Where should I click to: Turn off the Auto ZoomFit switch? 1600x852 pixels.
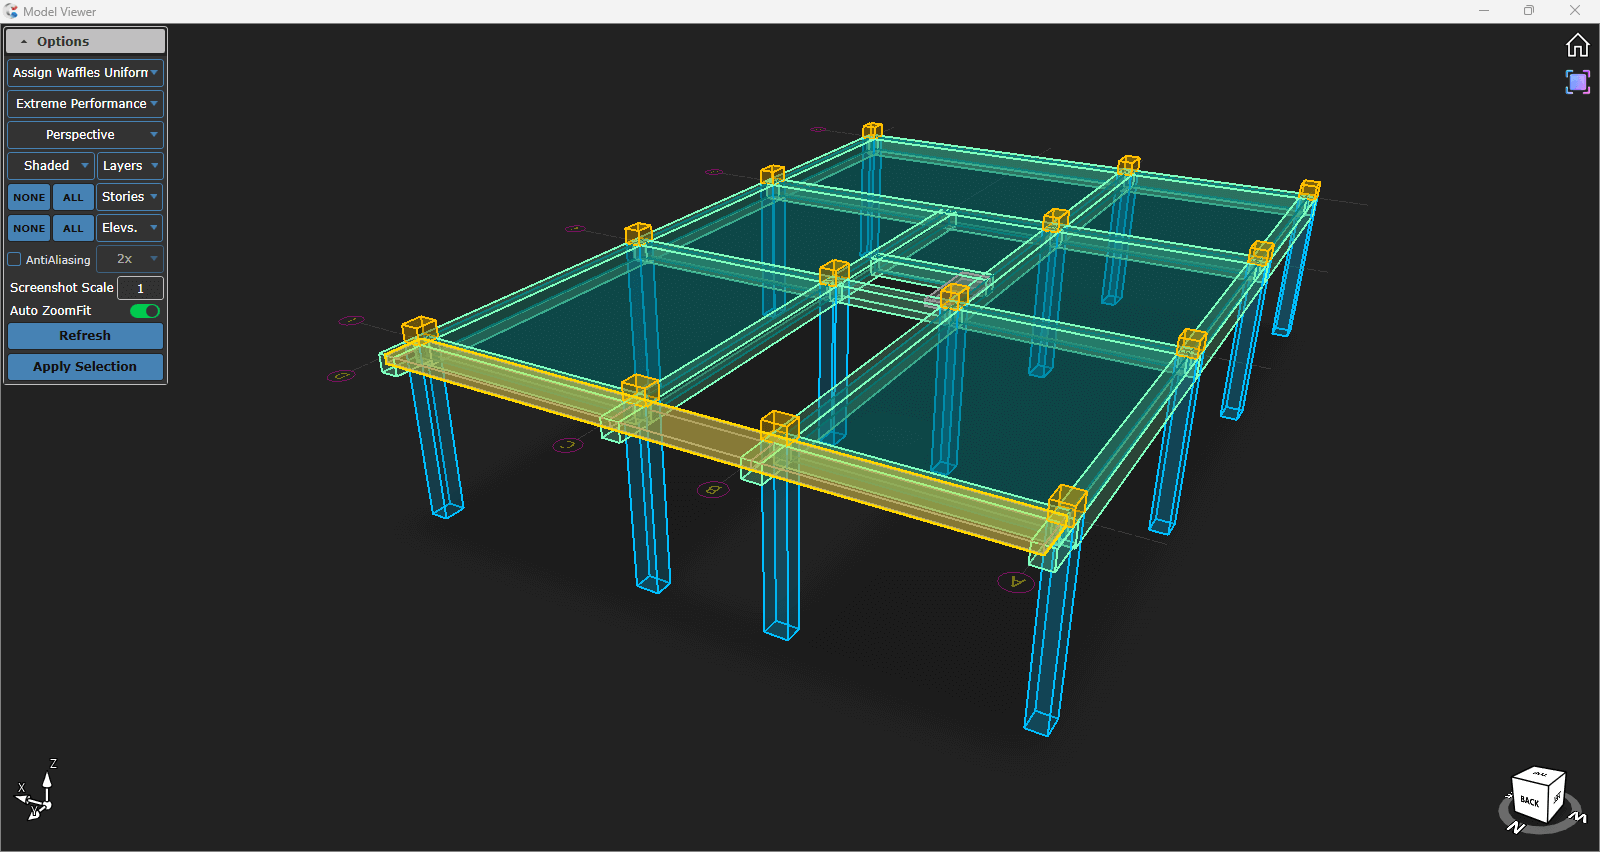(145, 311)
